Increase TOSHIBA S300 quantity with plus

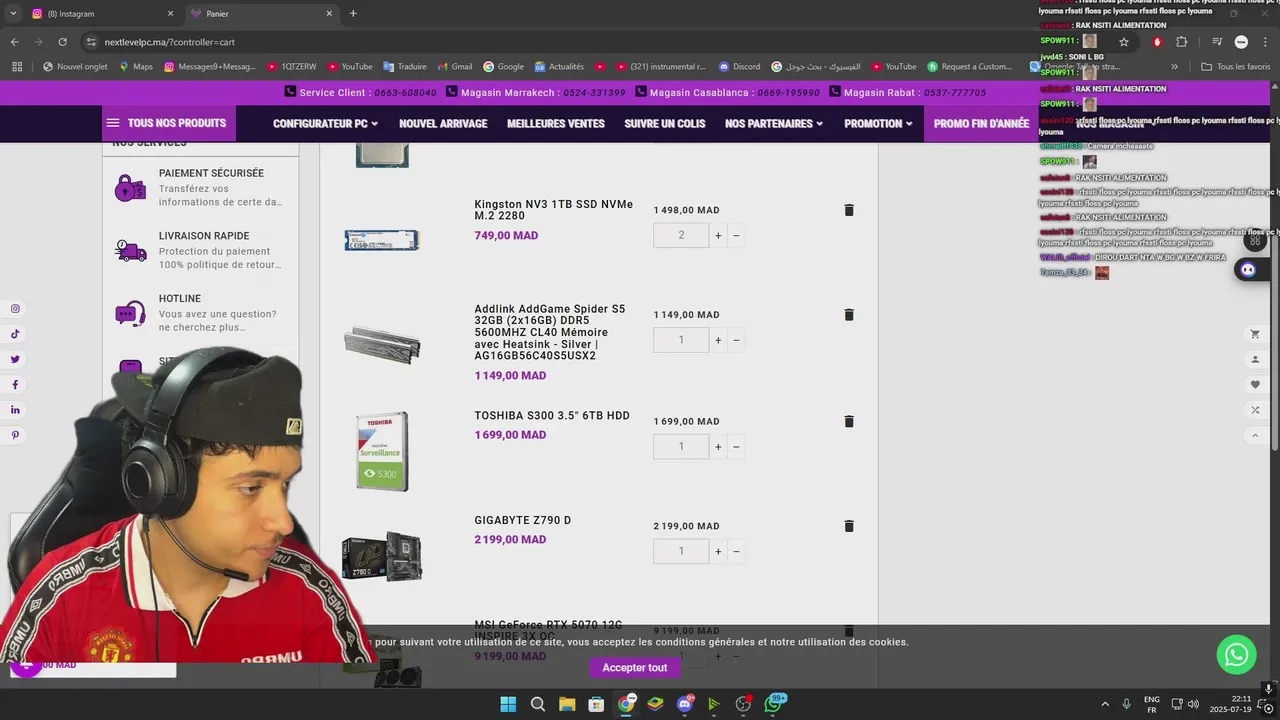click(718, 447)
